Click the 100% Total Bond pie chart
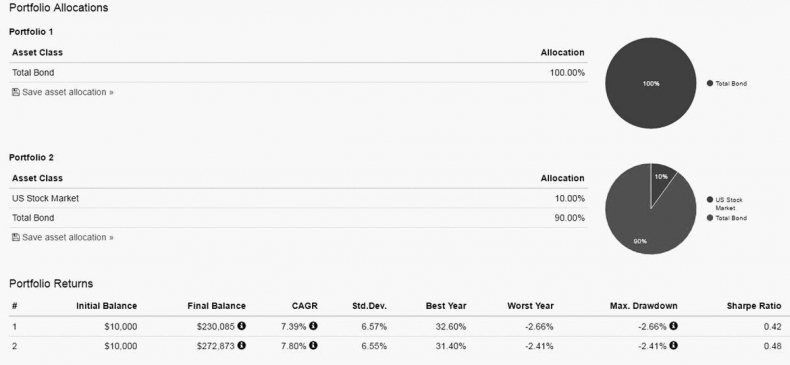The width and height of the screenshot is (790, 365). click(x=650, y=83)
